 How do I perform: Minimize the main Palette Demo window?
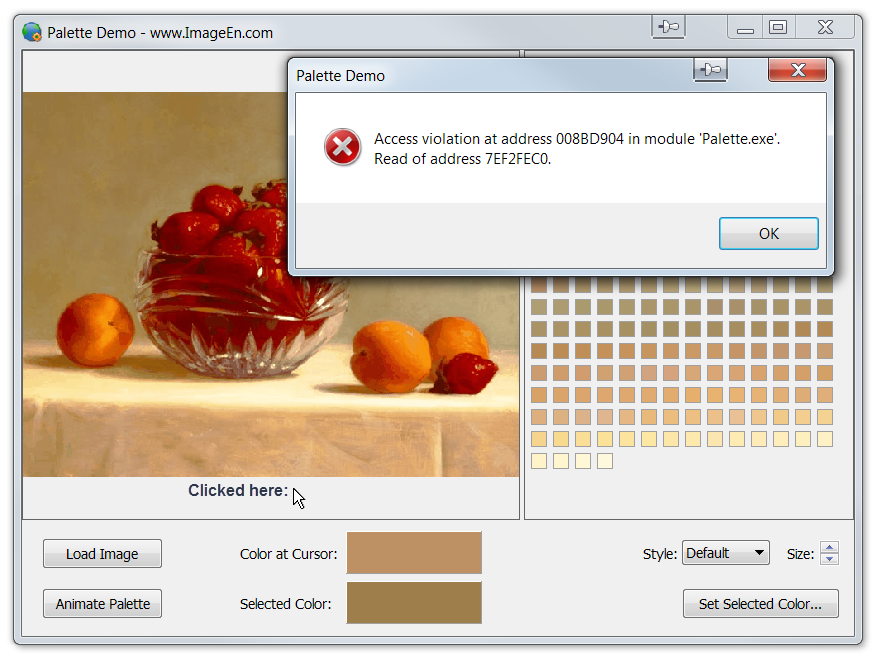click(745, 27)
